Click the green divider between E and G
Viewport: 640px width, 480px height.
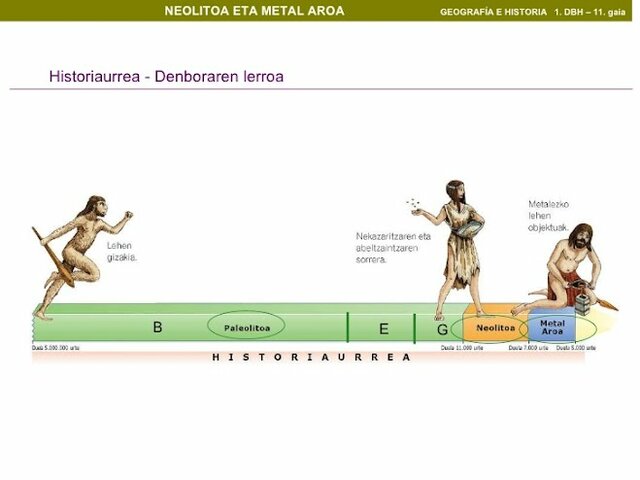tap(415, 329)
